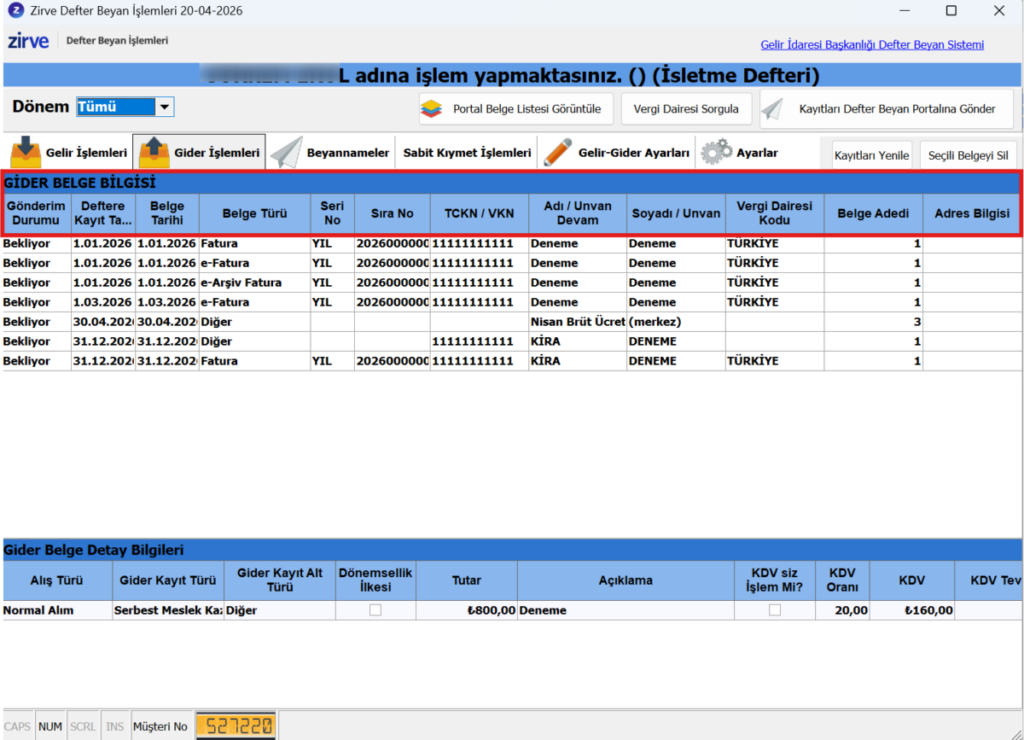1024x740 pixels.
Task: Open Gelir İdaresi Başkanlığı Defter Beyan Sistemi link
Action: click(872, 44)
